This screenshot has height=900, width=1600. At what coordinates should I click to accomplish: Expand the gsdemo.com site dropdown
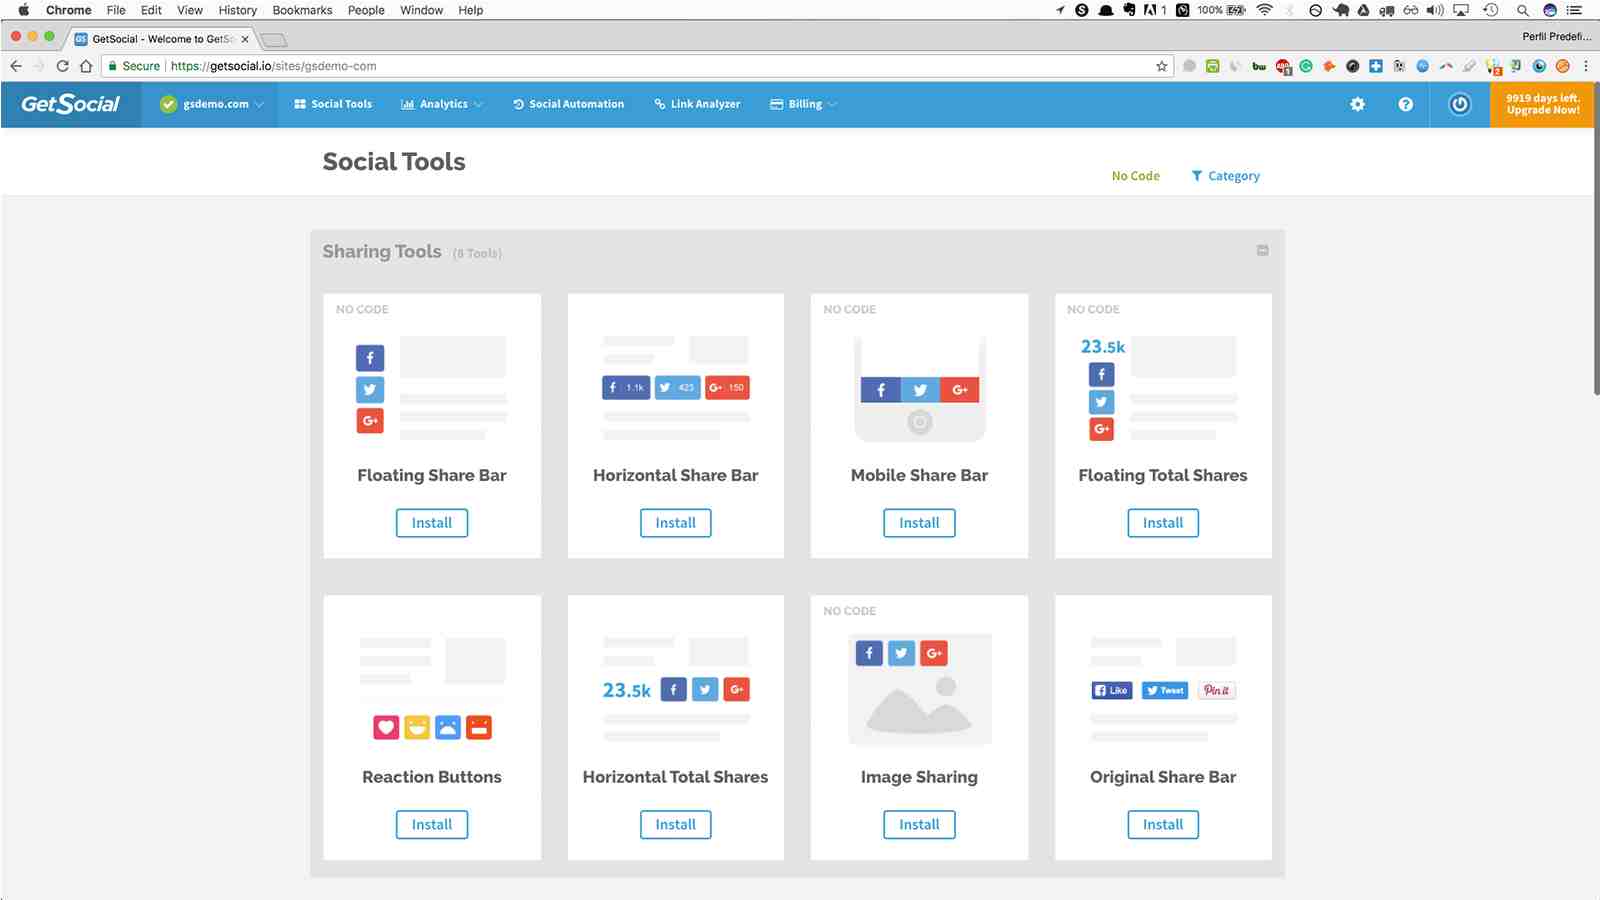[213, 104]
